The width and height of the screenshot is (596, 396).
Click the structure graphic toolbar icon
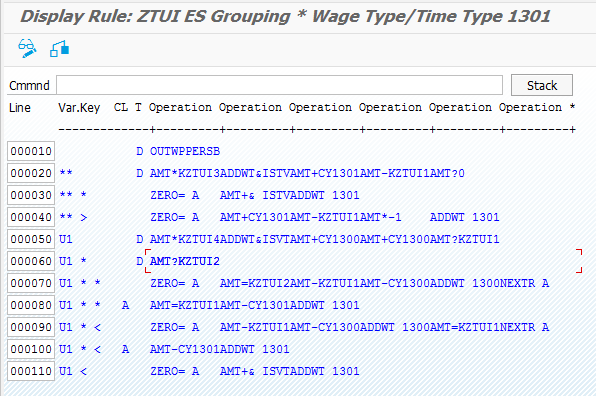[x=59, y=49]
